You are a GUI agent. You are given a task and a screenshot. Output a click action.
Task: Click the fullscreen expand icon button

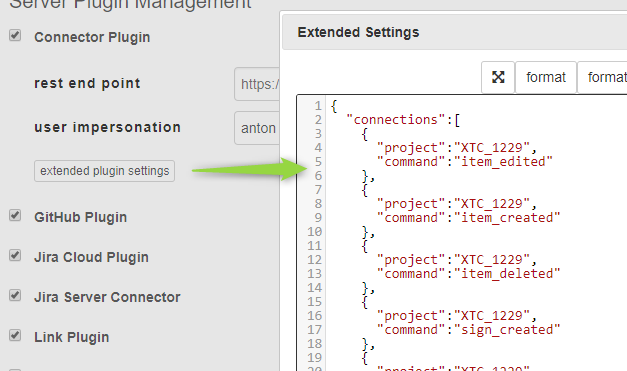[498, 77]
